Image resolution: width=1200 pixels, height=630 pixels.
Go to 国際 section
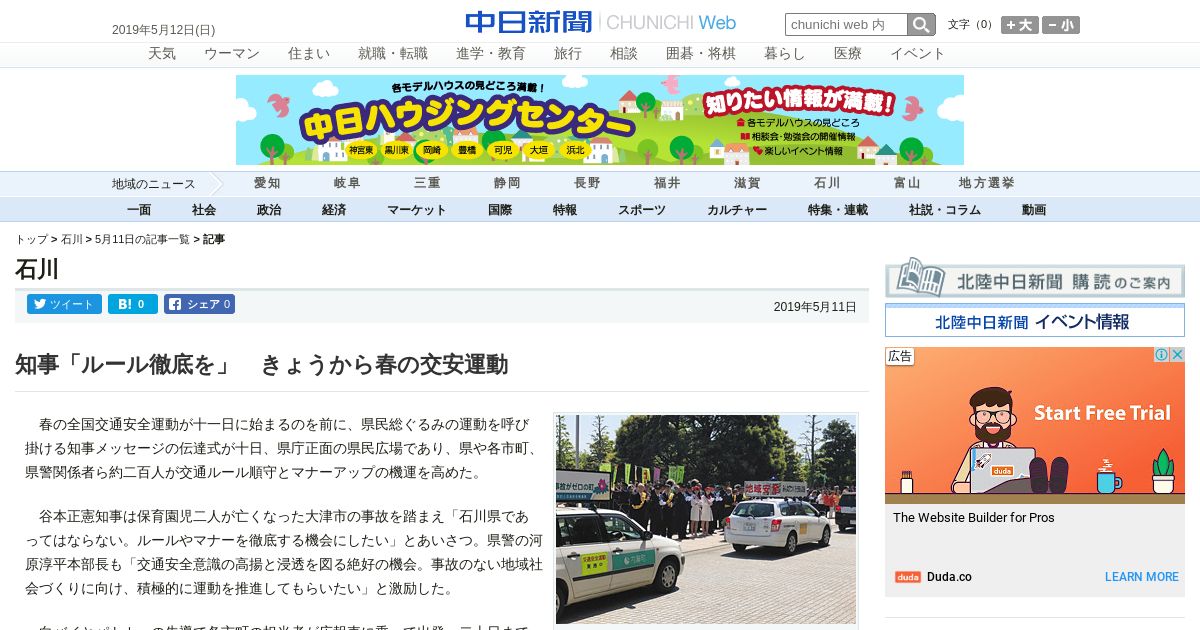tap(500, 210)
